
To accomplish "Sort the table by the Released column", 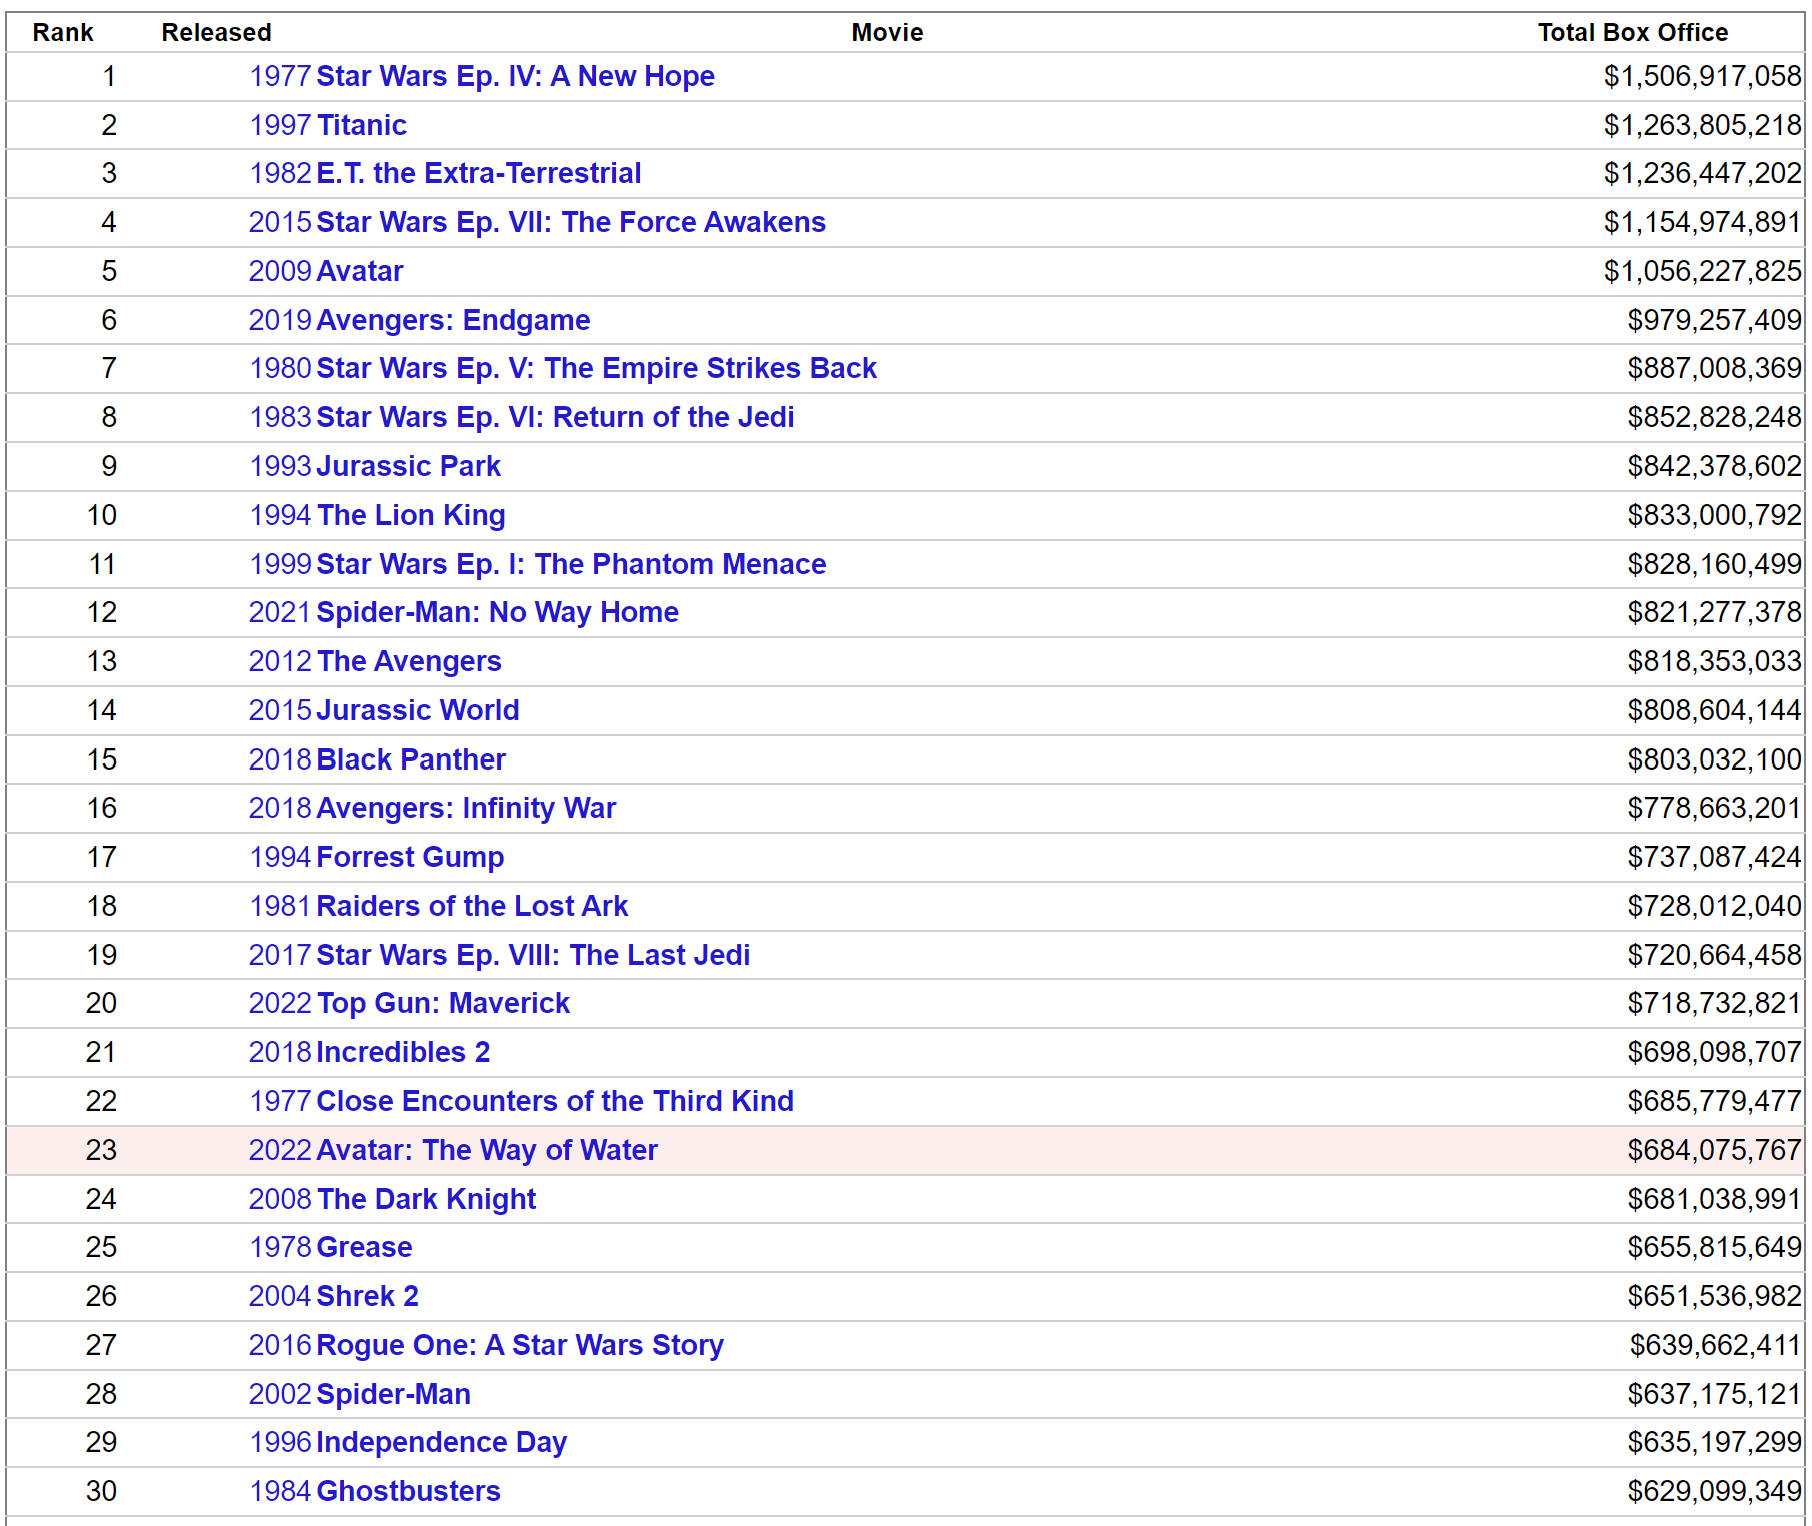I will (x=216, y=32).
